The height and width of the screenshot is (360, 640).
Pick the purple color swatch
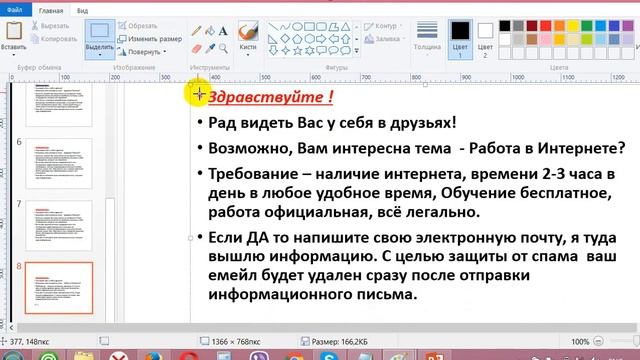628,26
